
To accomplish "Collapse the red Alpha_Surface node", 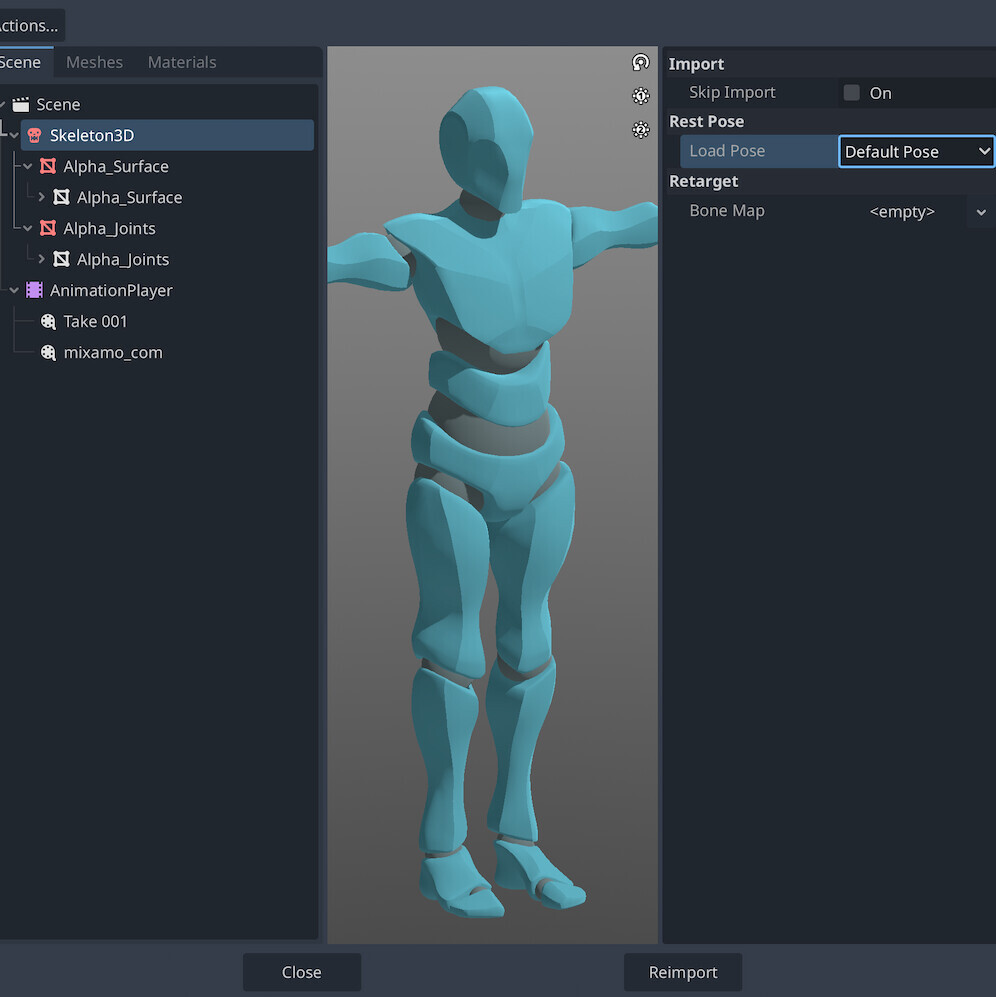I will click(x=27, y=167).
